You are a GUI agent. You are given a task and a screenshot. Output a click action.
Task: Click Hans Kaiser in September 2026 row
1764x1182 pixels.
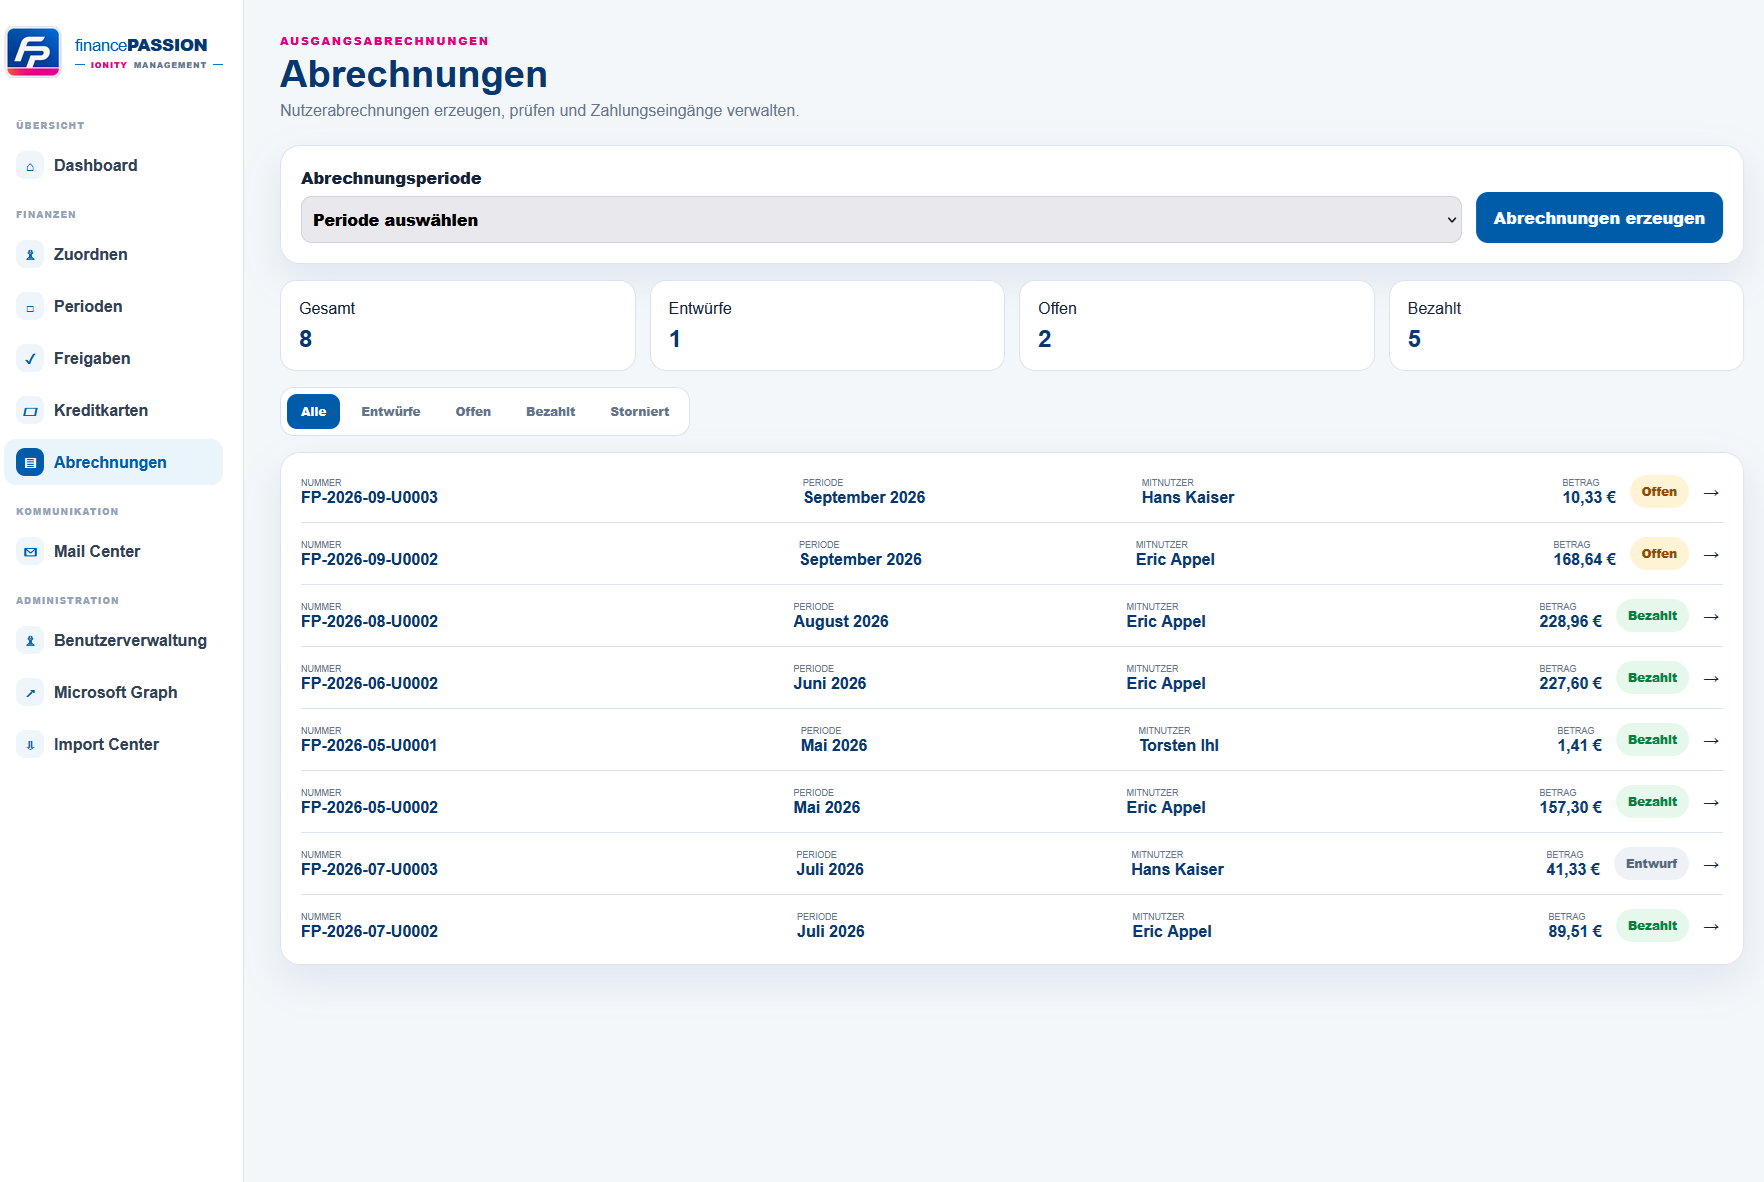click(x=1188, y=498)
